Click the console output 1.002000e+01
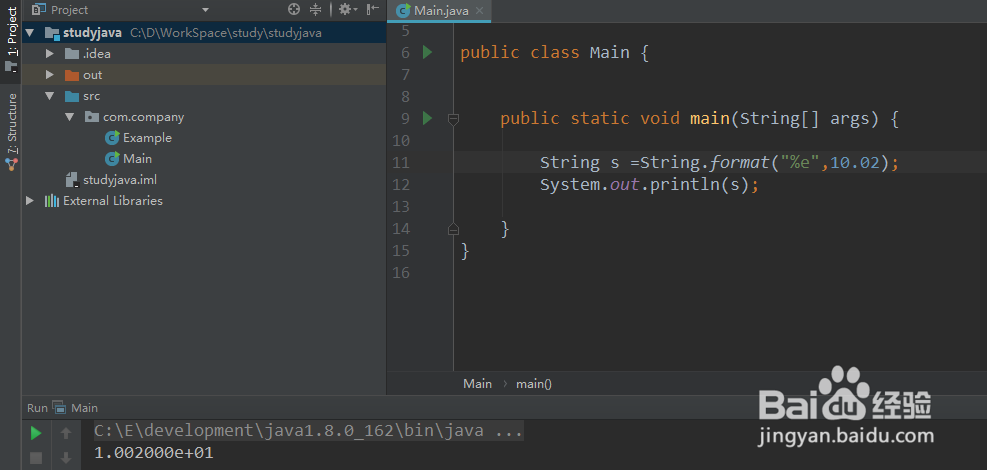The width and height of the screenshot is (987, 470). (154, 452)
